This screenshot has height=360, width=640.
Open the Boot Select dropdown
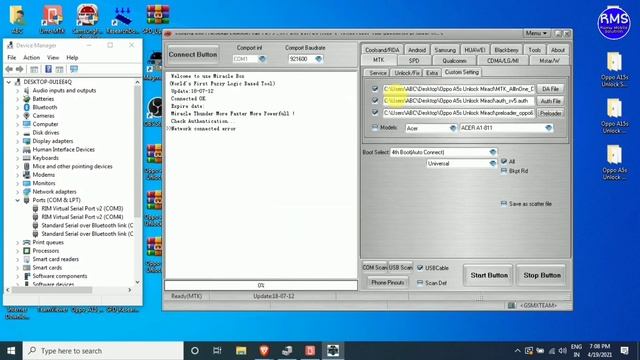coord(493,152)
